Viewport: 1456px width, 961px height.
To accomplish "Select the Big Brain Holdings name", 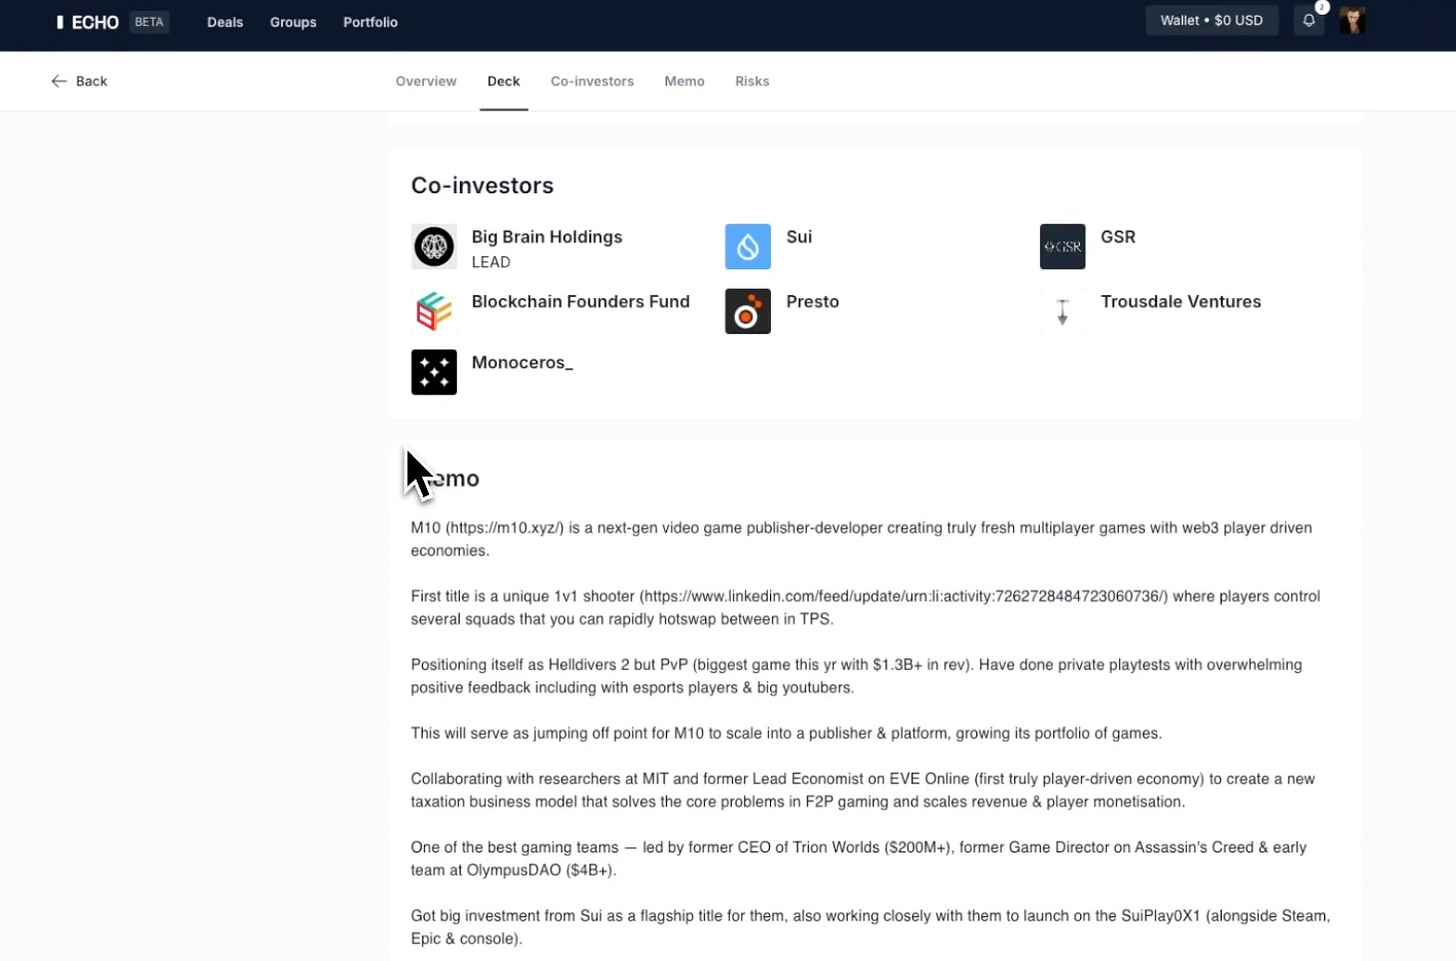I will click(x=547, y=237).
